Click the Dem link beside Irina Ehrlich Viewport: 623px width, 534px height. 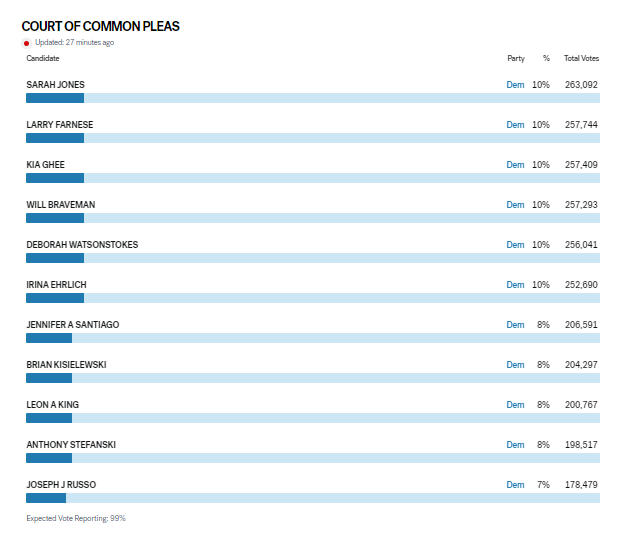[x=515, y=285]
